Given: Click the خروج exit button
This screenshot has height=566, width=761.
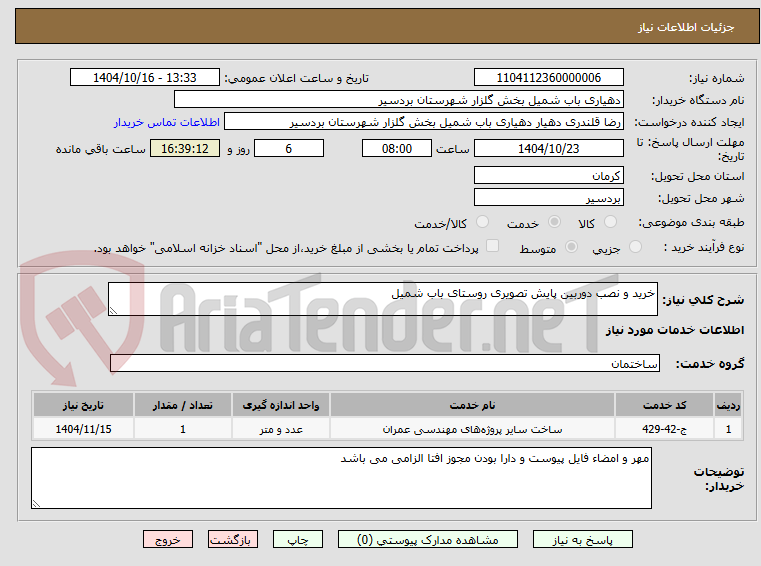Looking at the screenshot, I should (x=167, y=539).
